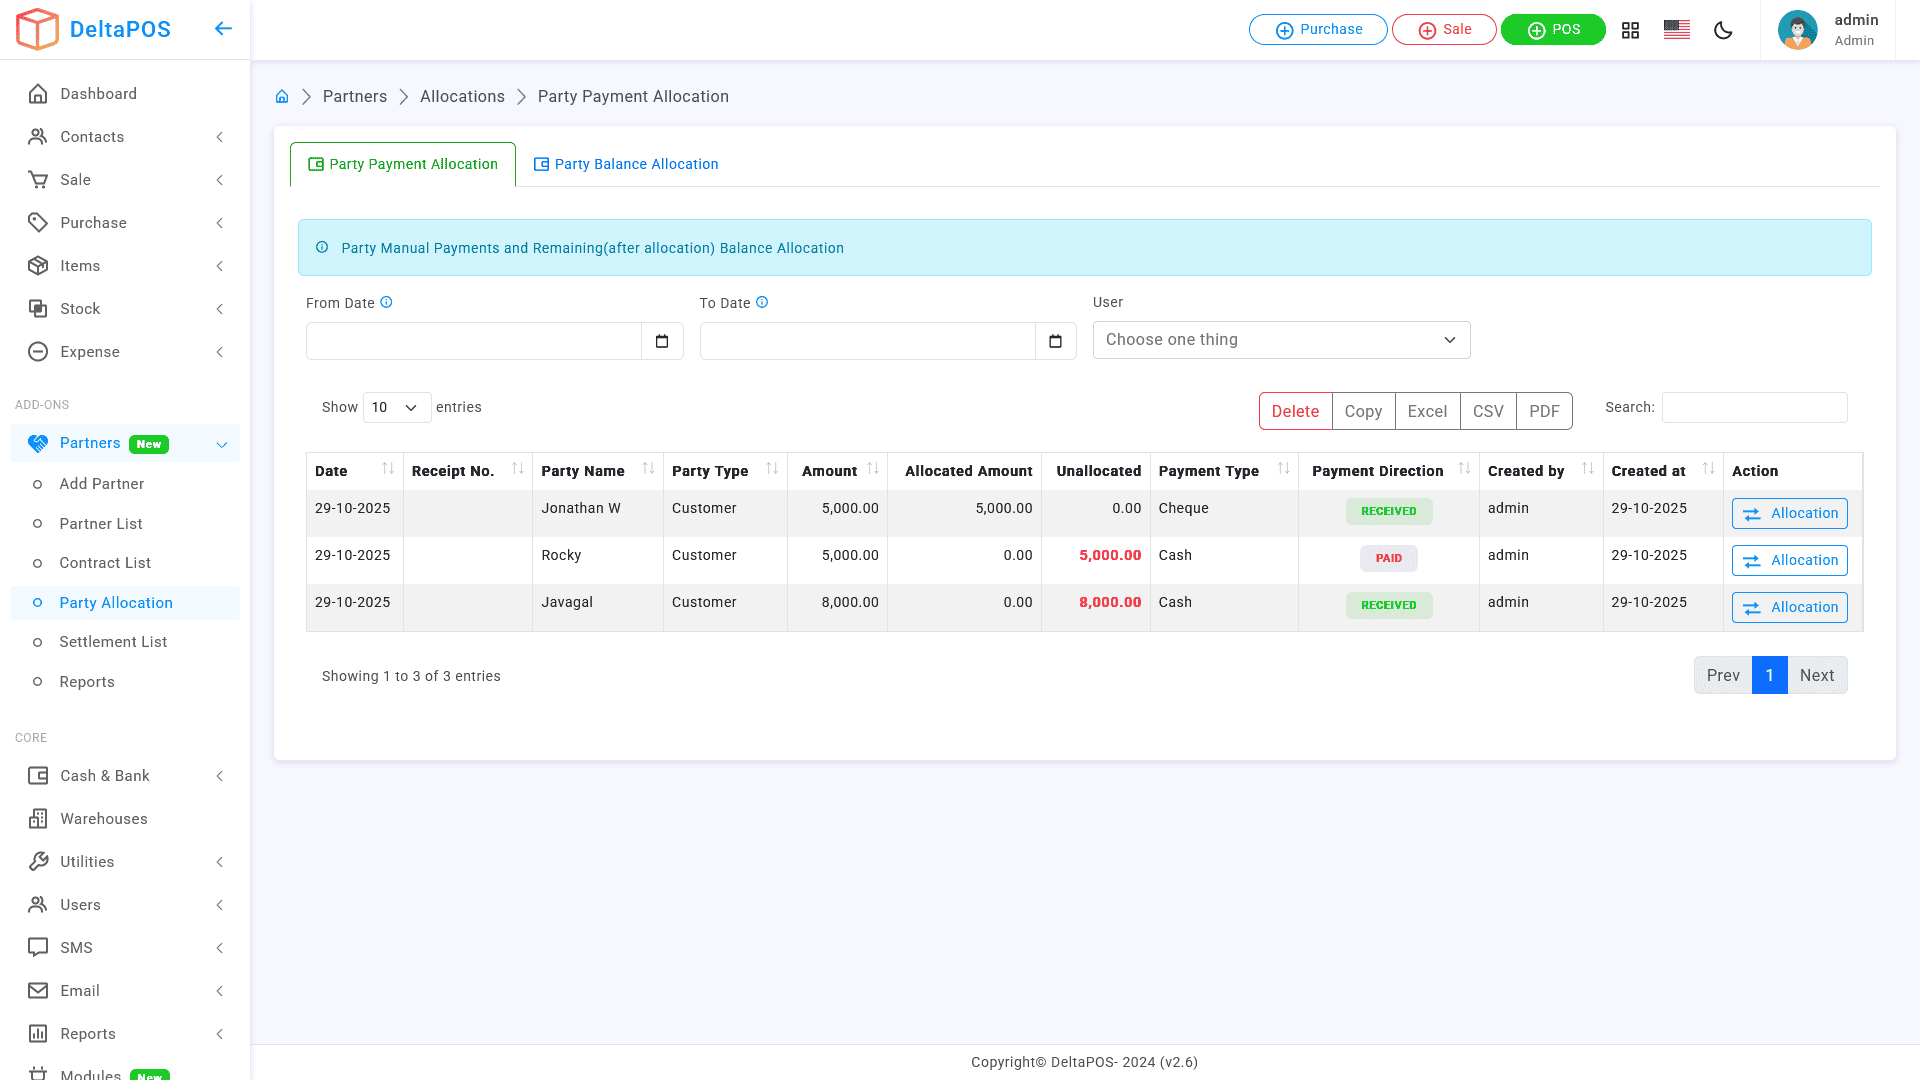Open the apps grid icon in top bar
Viewport: 1920px width, 1080px height.
pyautogui.click(x=1630, y=30)
